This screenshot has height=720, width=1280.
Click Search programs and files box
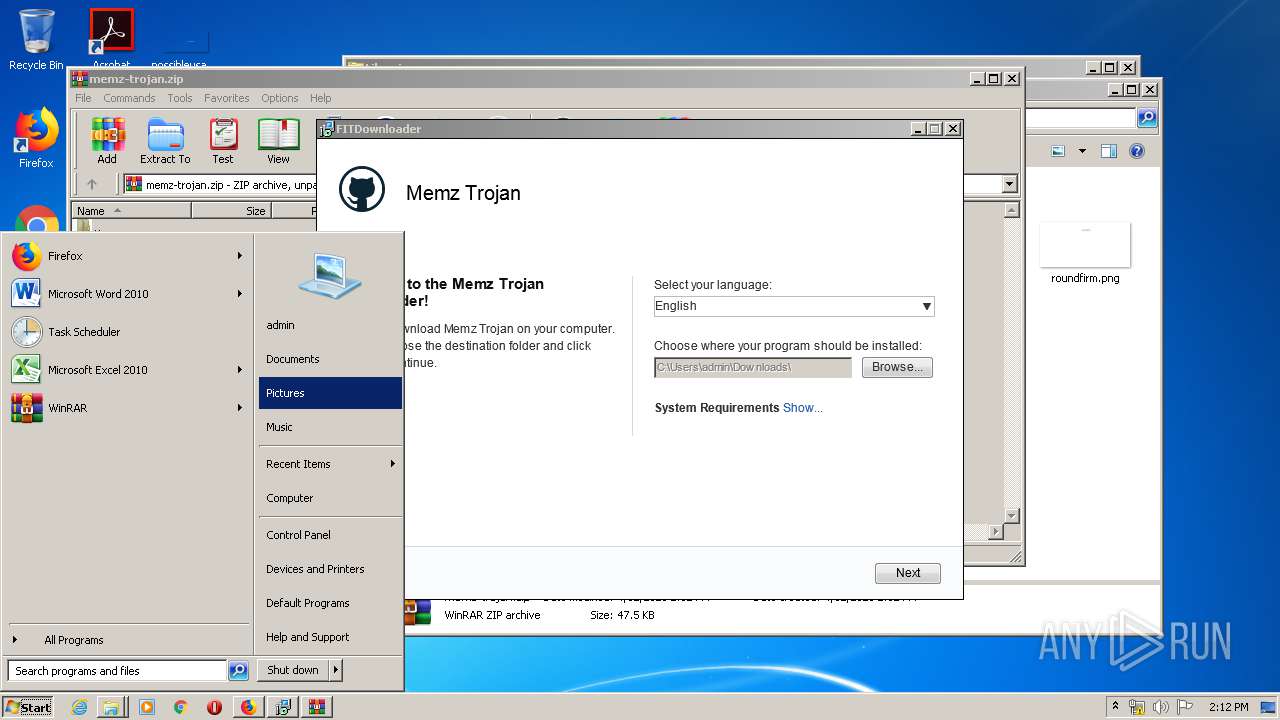118,671
